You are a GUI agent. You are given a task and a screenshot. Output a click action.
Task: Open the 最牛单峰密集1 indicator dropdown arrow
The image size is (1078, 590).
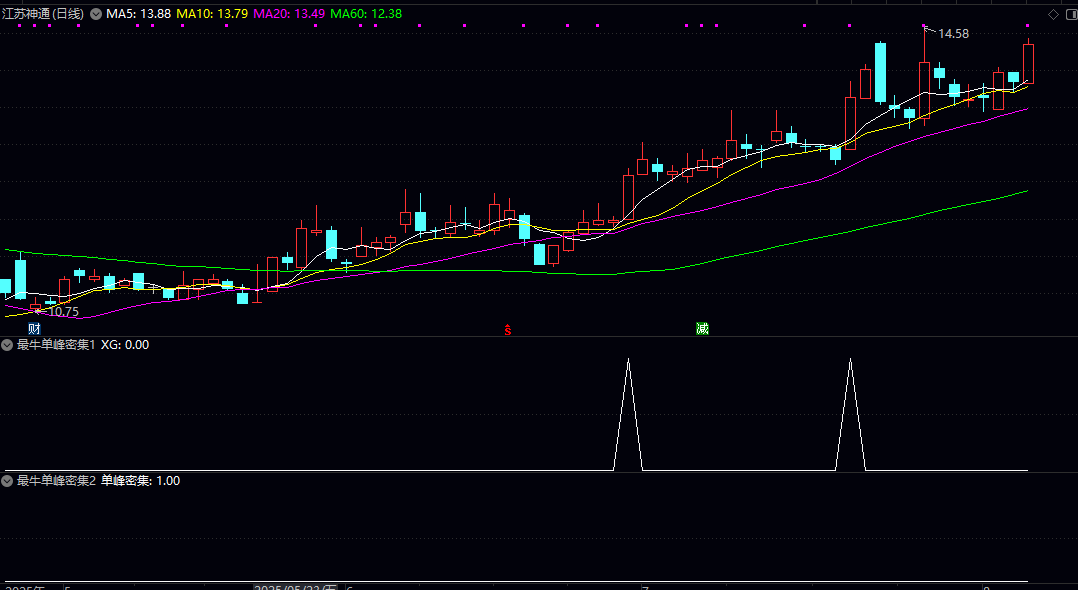pyautogui.click(x=8, y=345)
